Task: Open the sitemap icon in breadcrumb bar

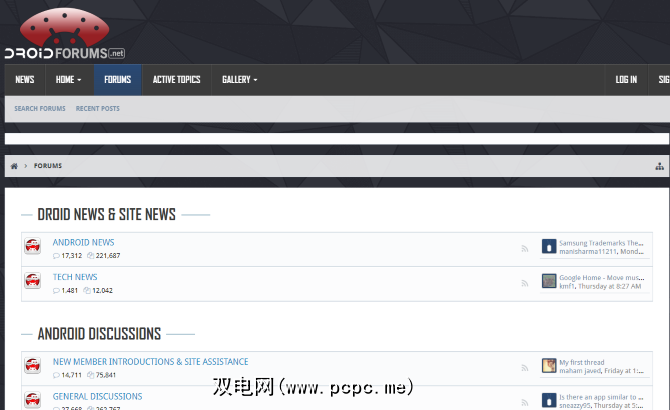Action: 660,166
